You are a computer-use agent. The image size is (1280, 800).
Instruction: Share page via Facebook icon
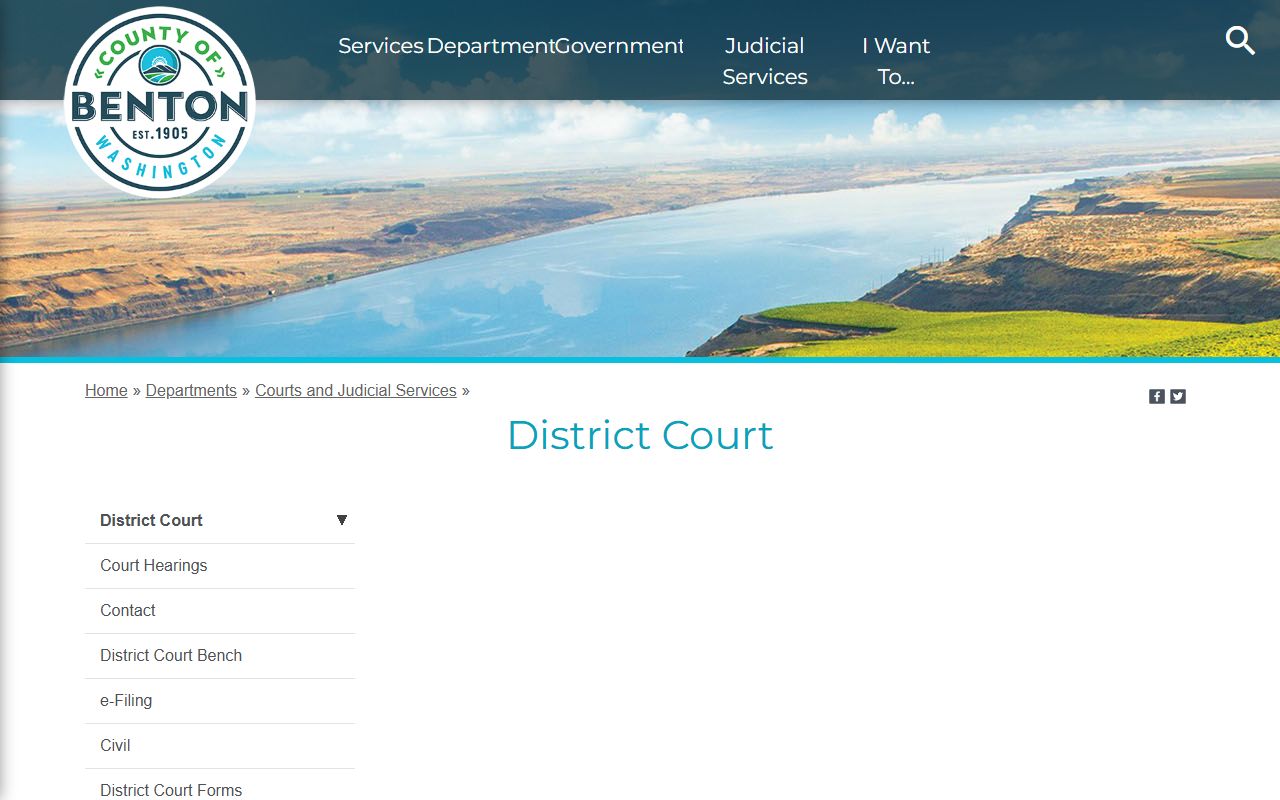click(x=1157, y=396)
